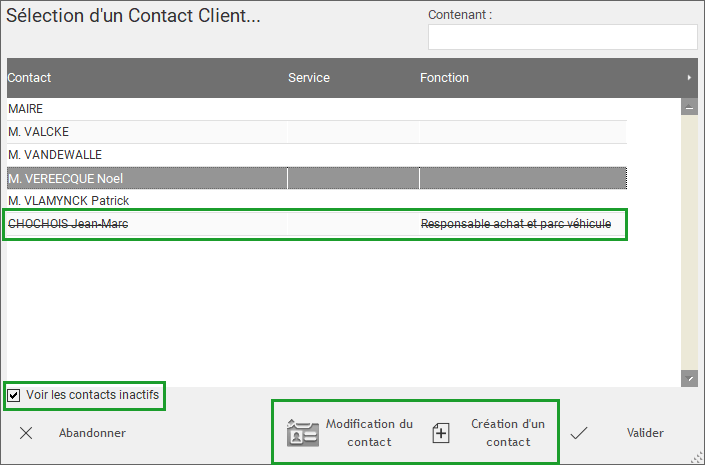Click the contact card icon for modification
This screenshot has height=465, width=705.
[303, 433]
